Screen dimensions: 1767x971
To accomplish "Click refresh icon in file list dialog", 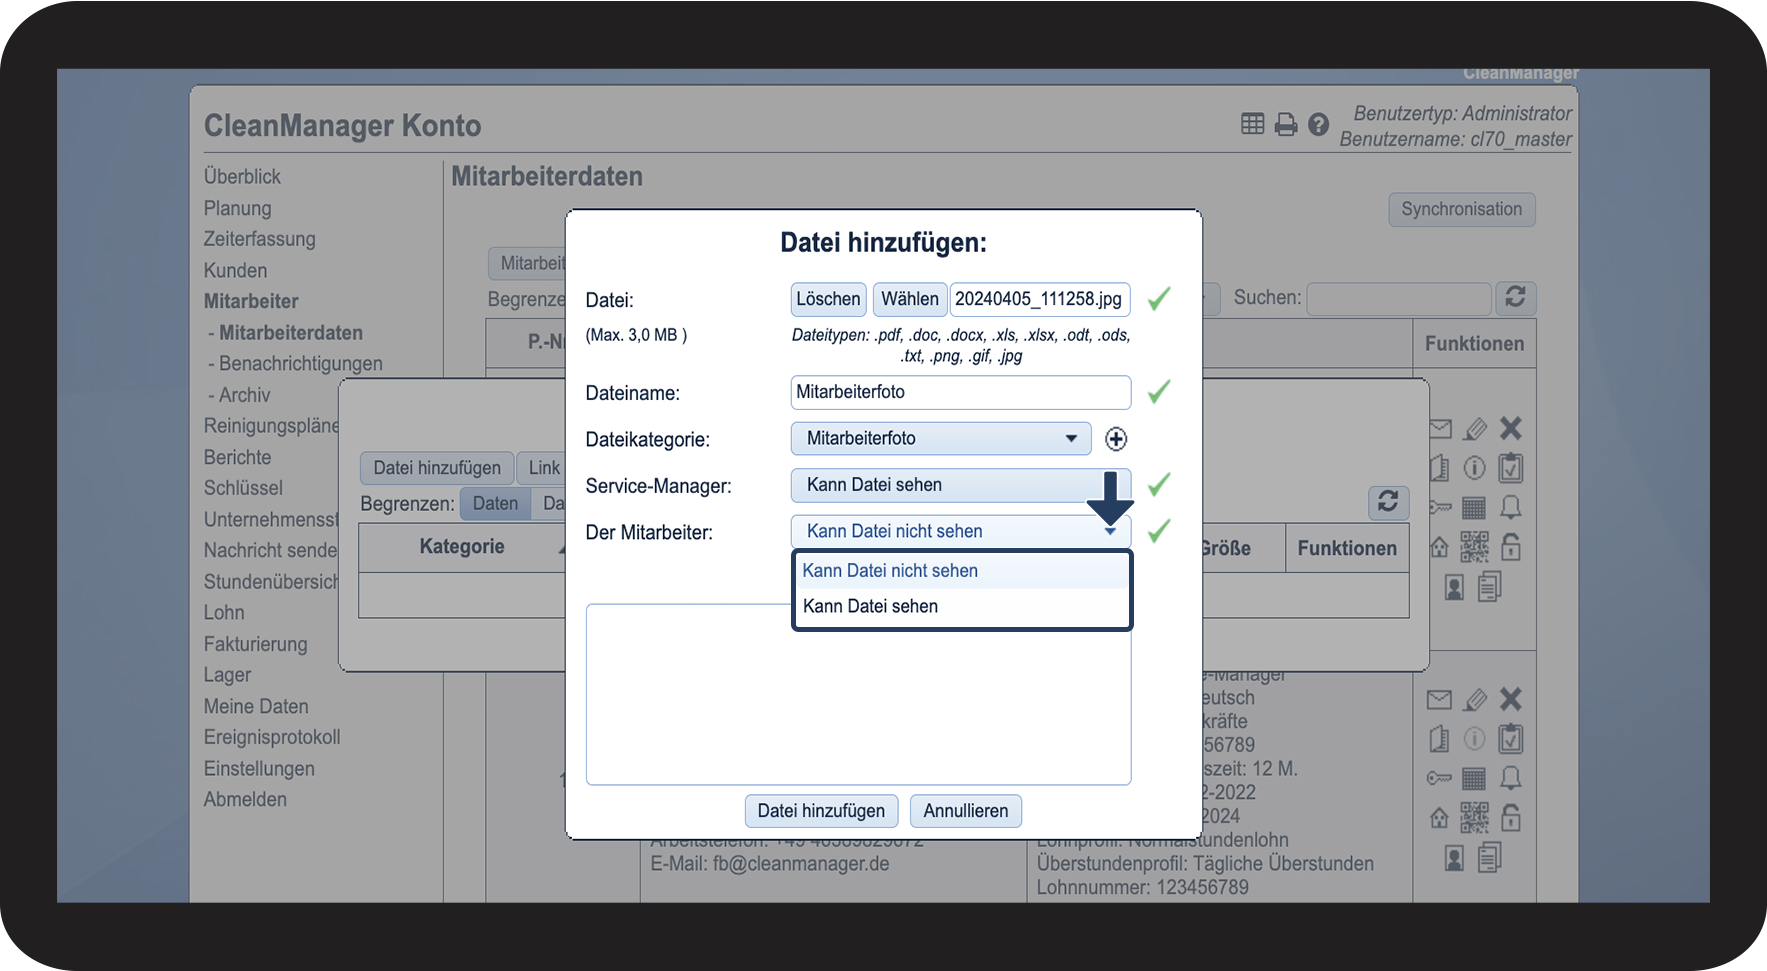I will pyautogui.click(x=1388, y=501).
